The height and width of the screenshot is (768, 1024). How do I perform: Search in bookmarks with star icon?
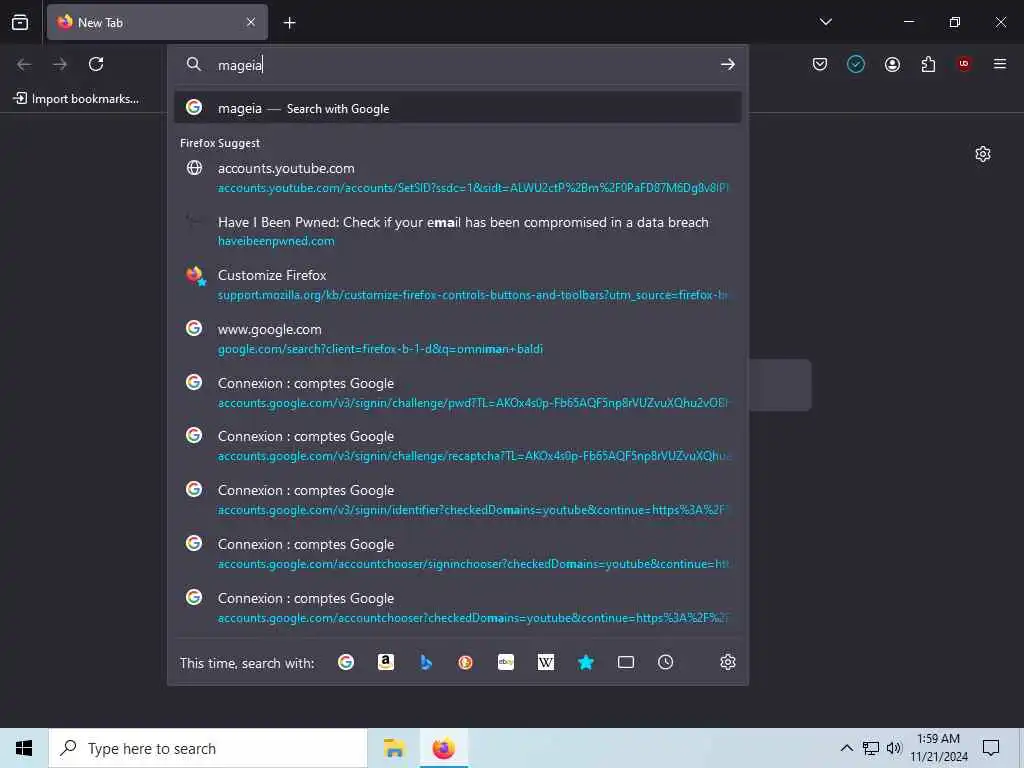(x=586, y=662)
